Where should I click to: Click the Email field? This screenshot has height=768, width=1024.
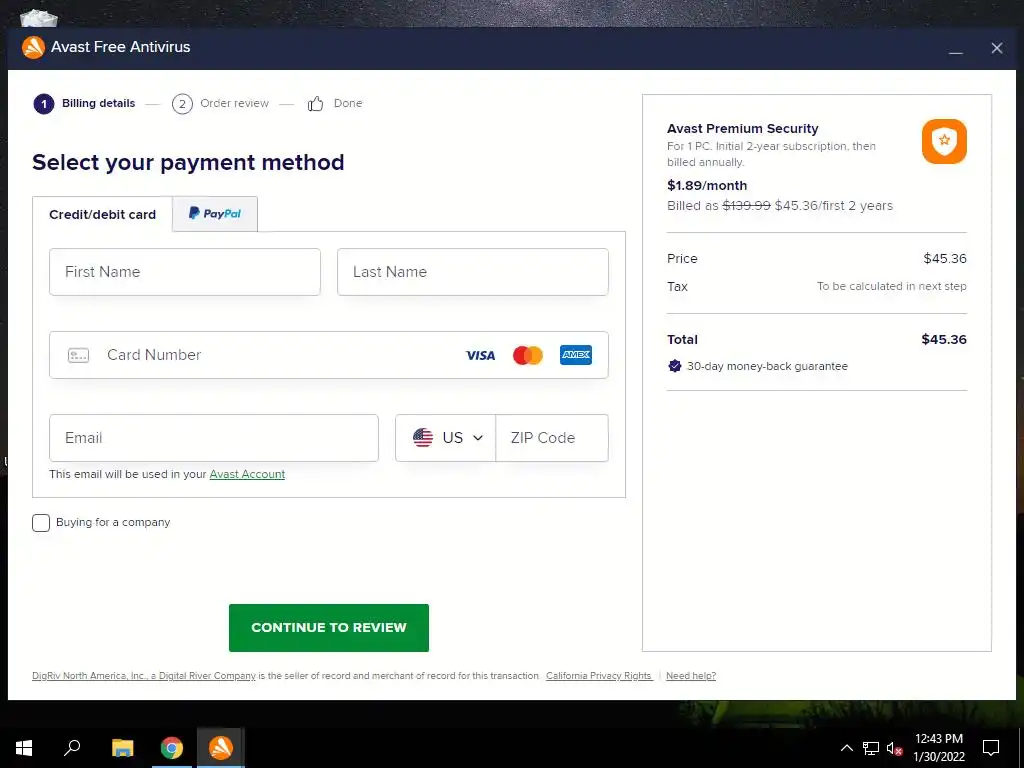pos(214,438)
